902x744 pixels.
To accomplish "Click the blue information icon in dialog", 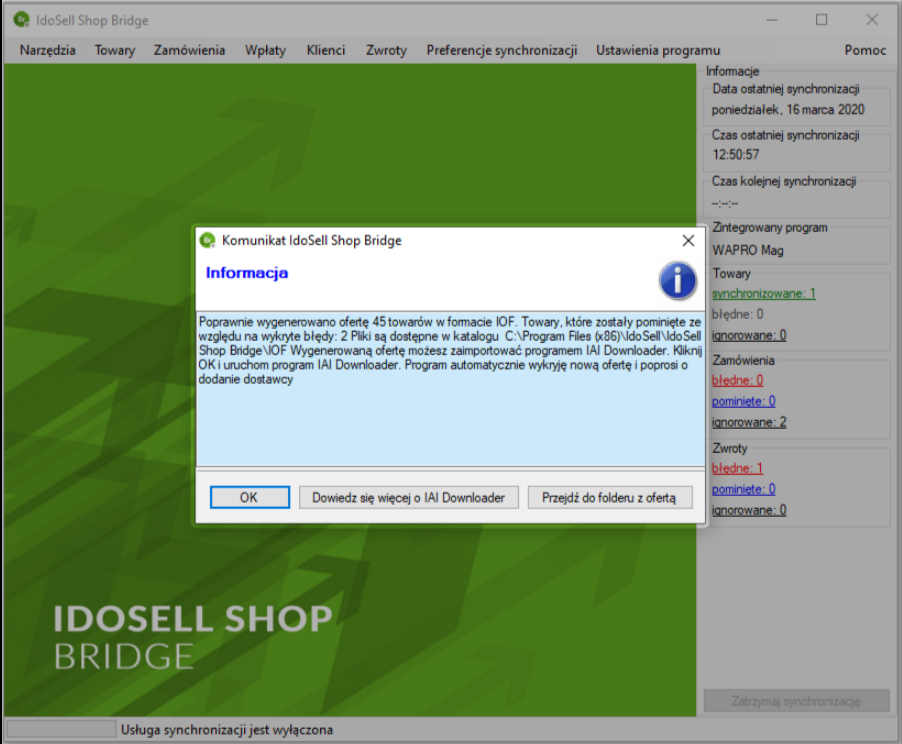I will pos(678,281).
